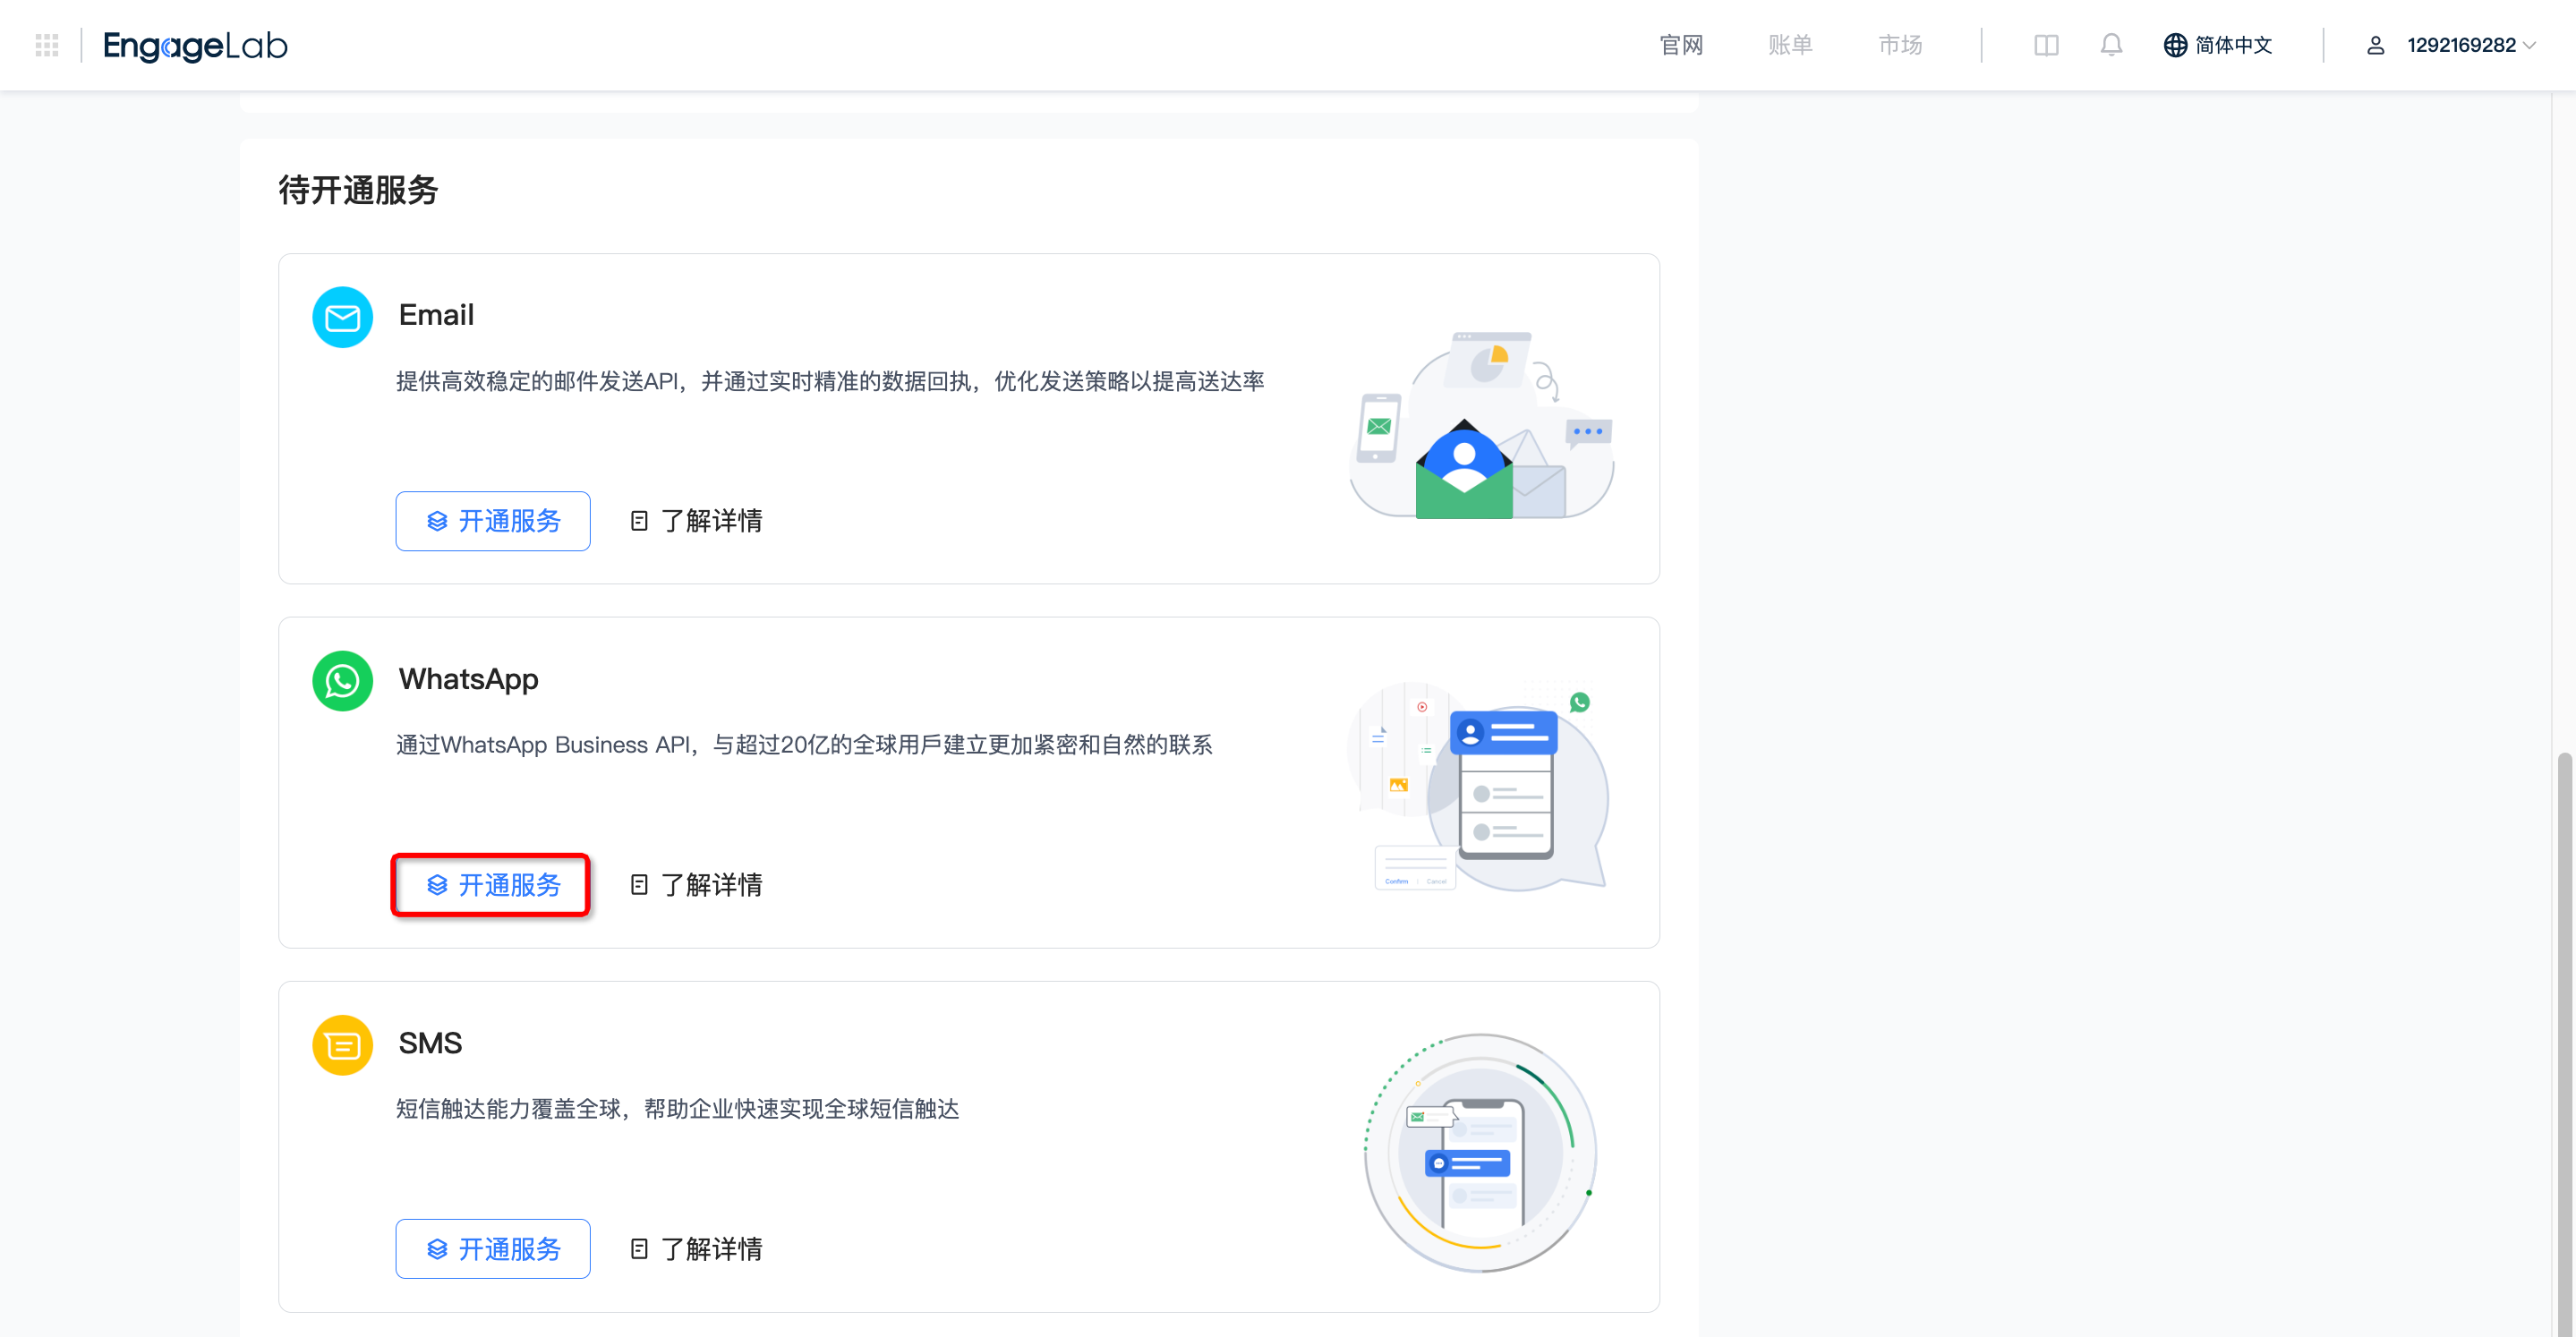Open the documentation book icon
Image resolution: width=2576 pixels, height=1337 pixels.
[x=2046, y=45]
